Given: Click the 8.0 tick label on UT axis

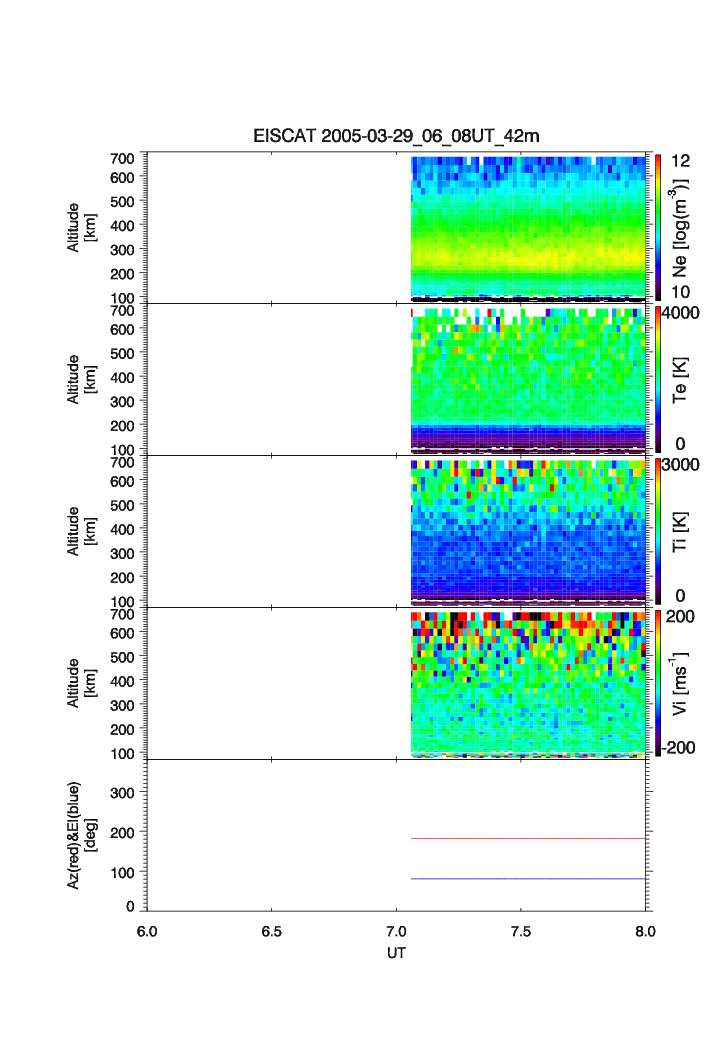Looking at the screenshot, I should click(x=645, y=930).
